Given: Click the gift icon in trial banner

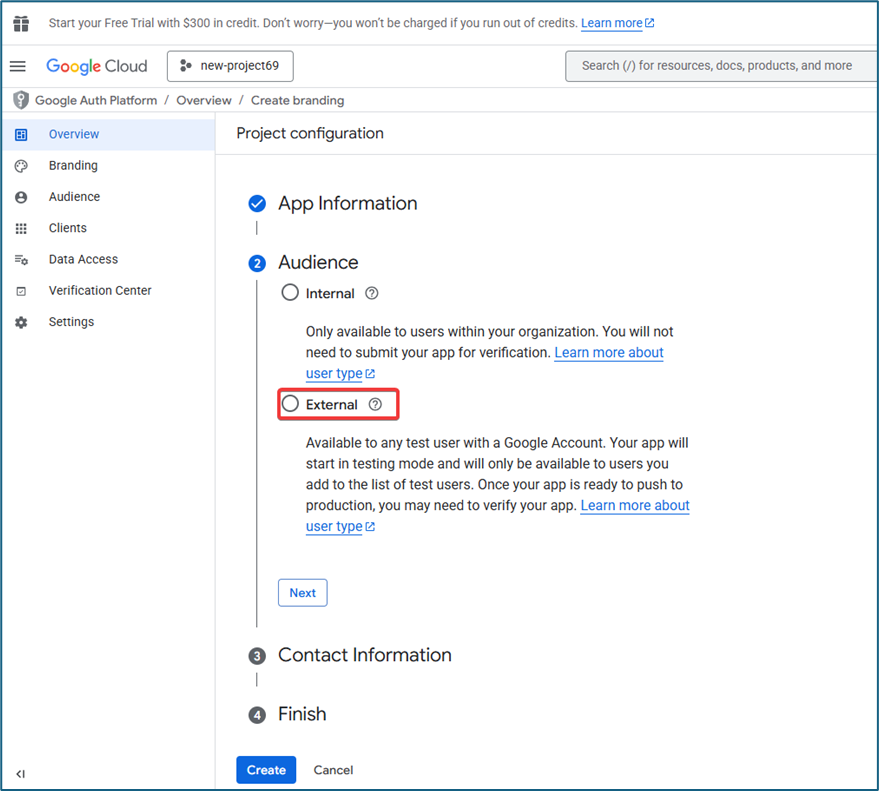Looking at the screenshot, I should 21,23.
